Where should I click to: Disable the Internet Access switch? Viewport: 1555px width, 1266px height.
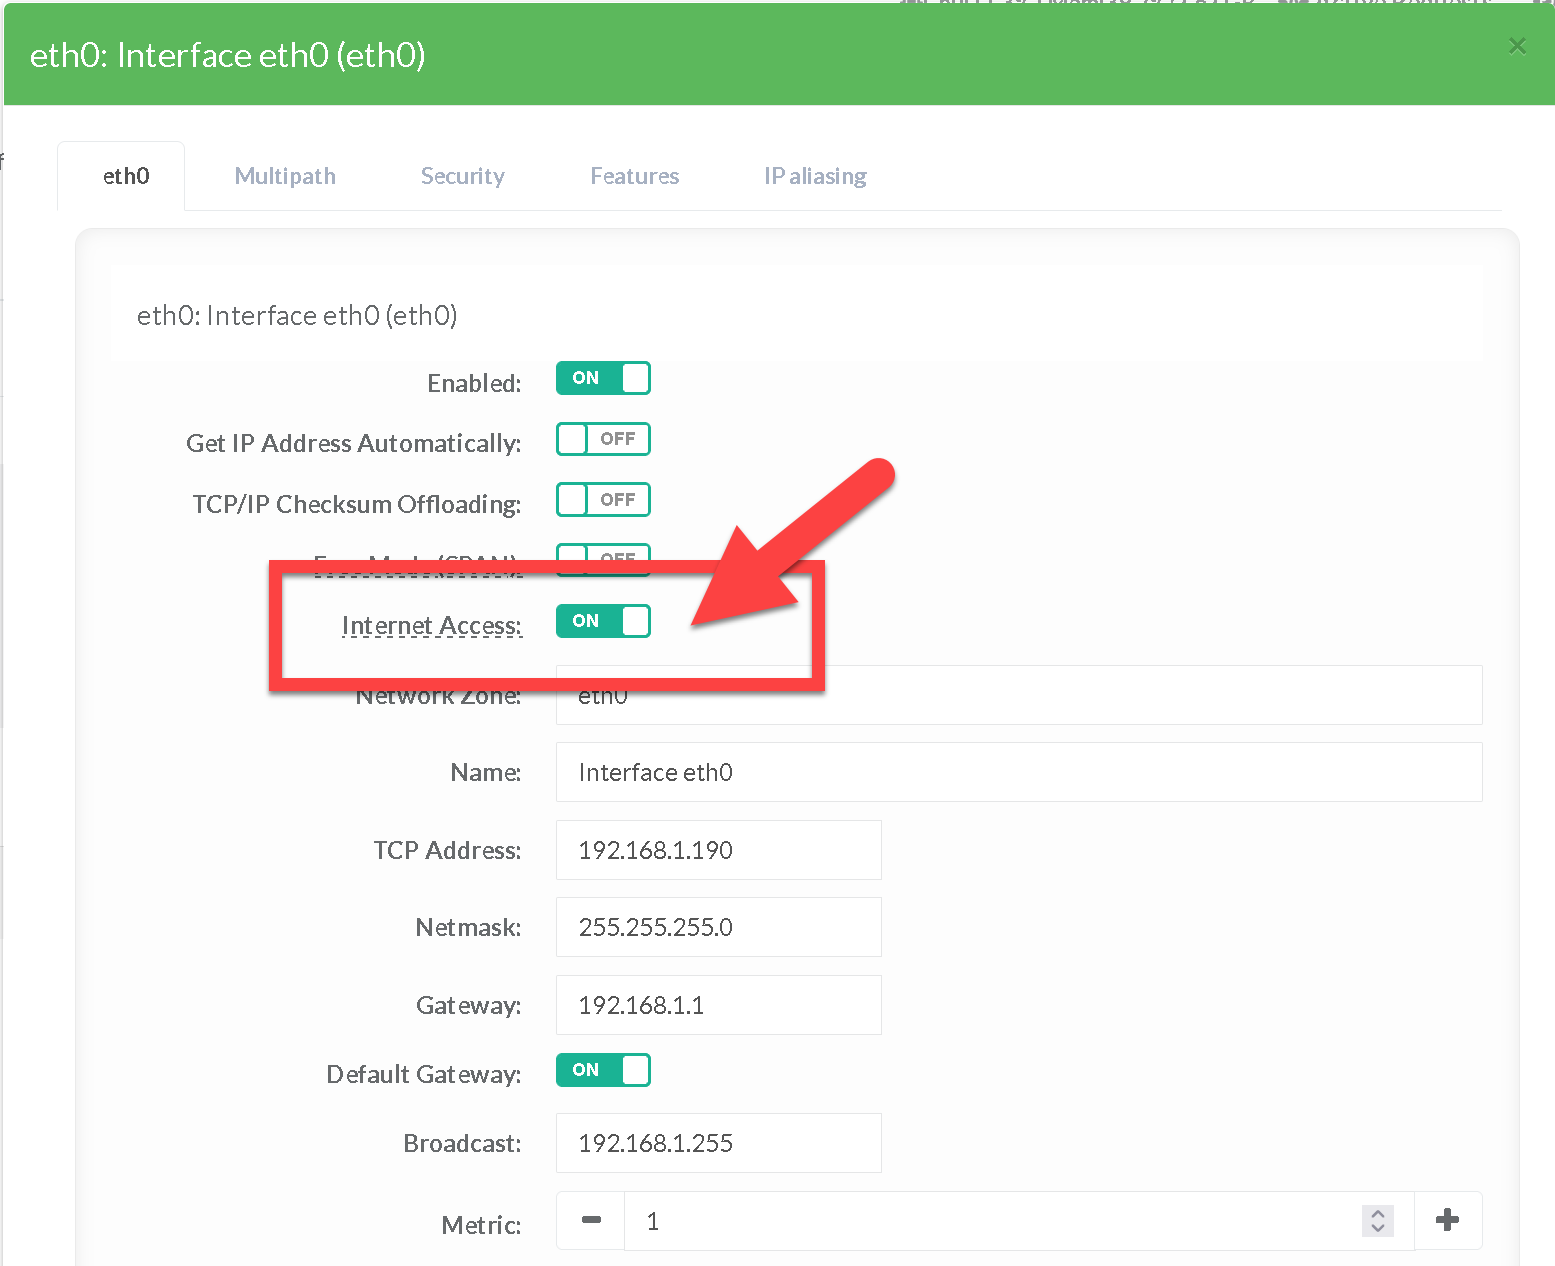pos(603,621)
